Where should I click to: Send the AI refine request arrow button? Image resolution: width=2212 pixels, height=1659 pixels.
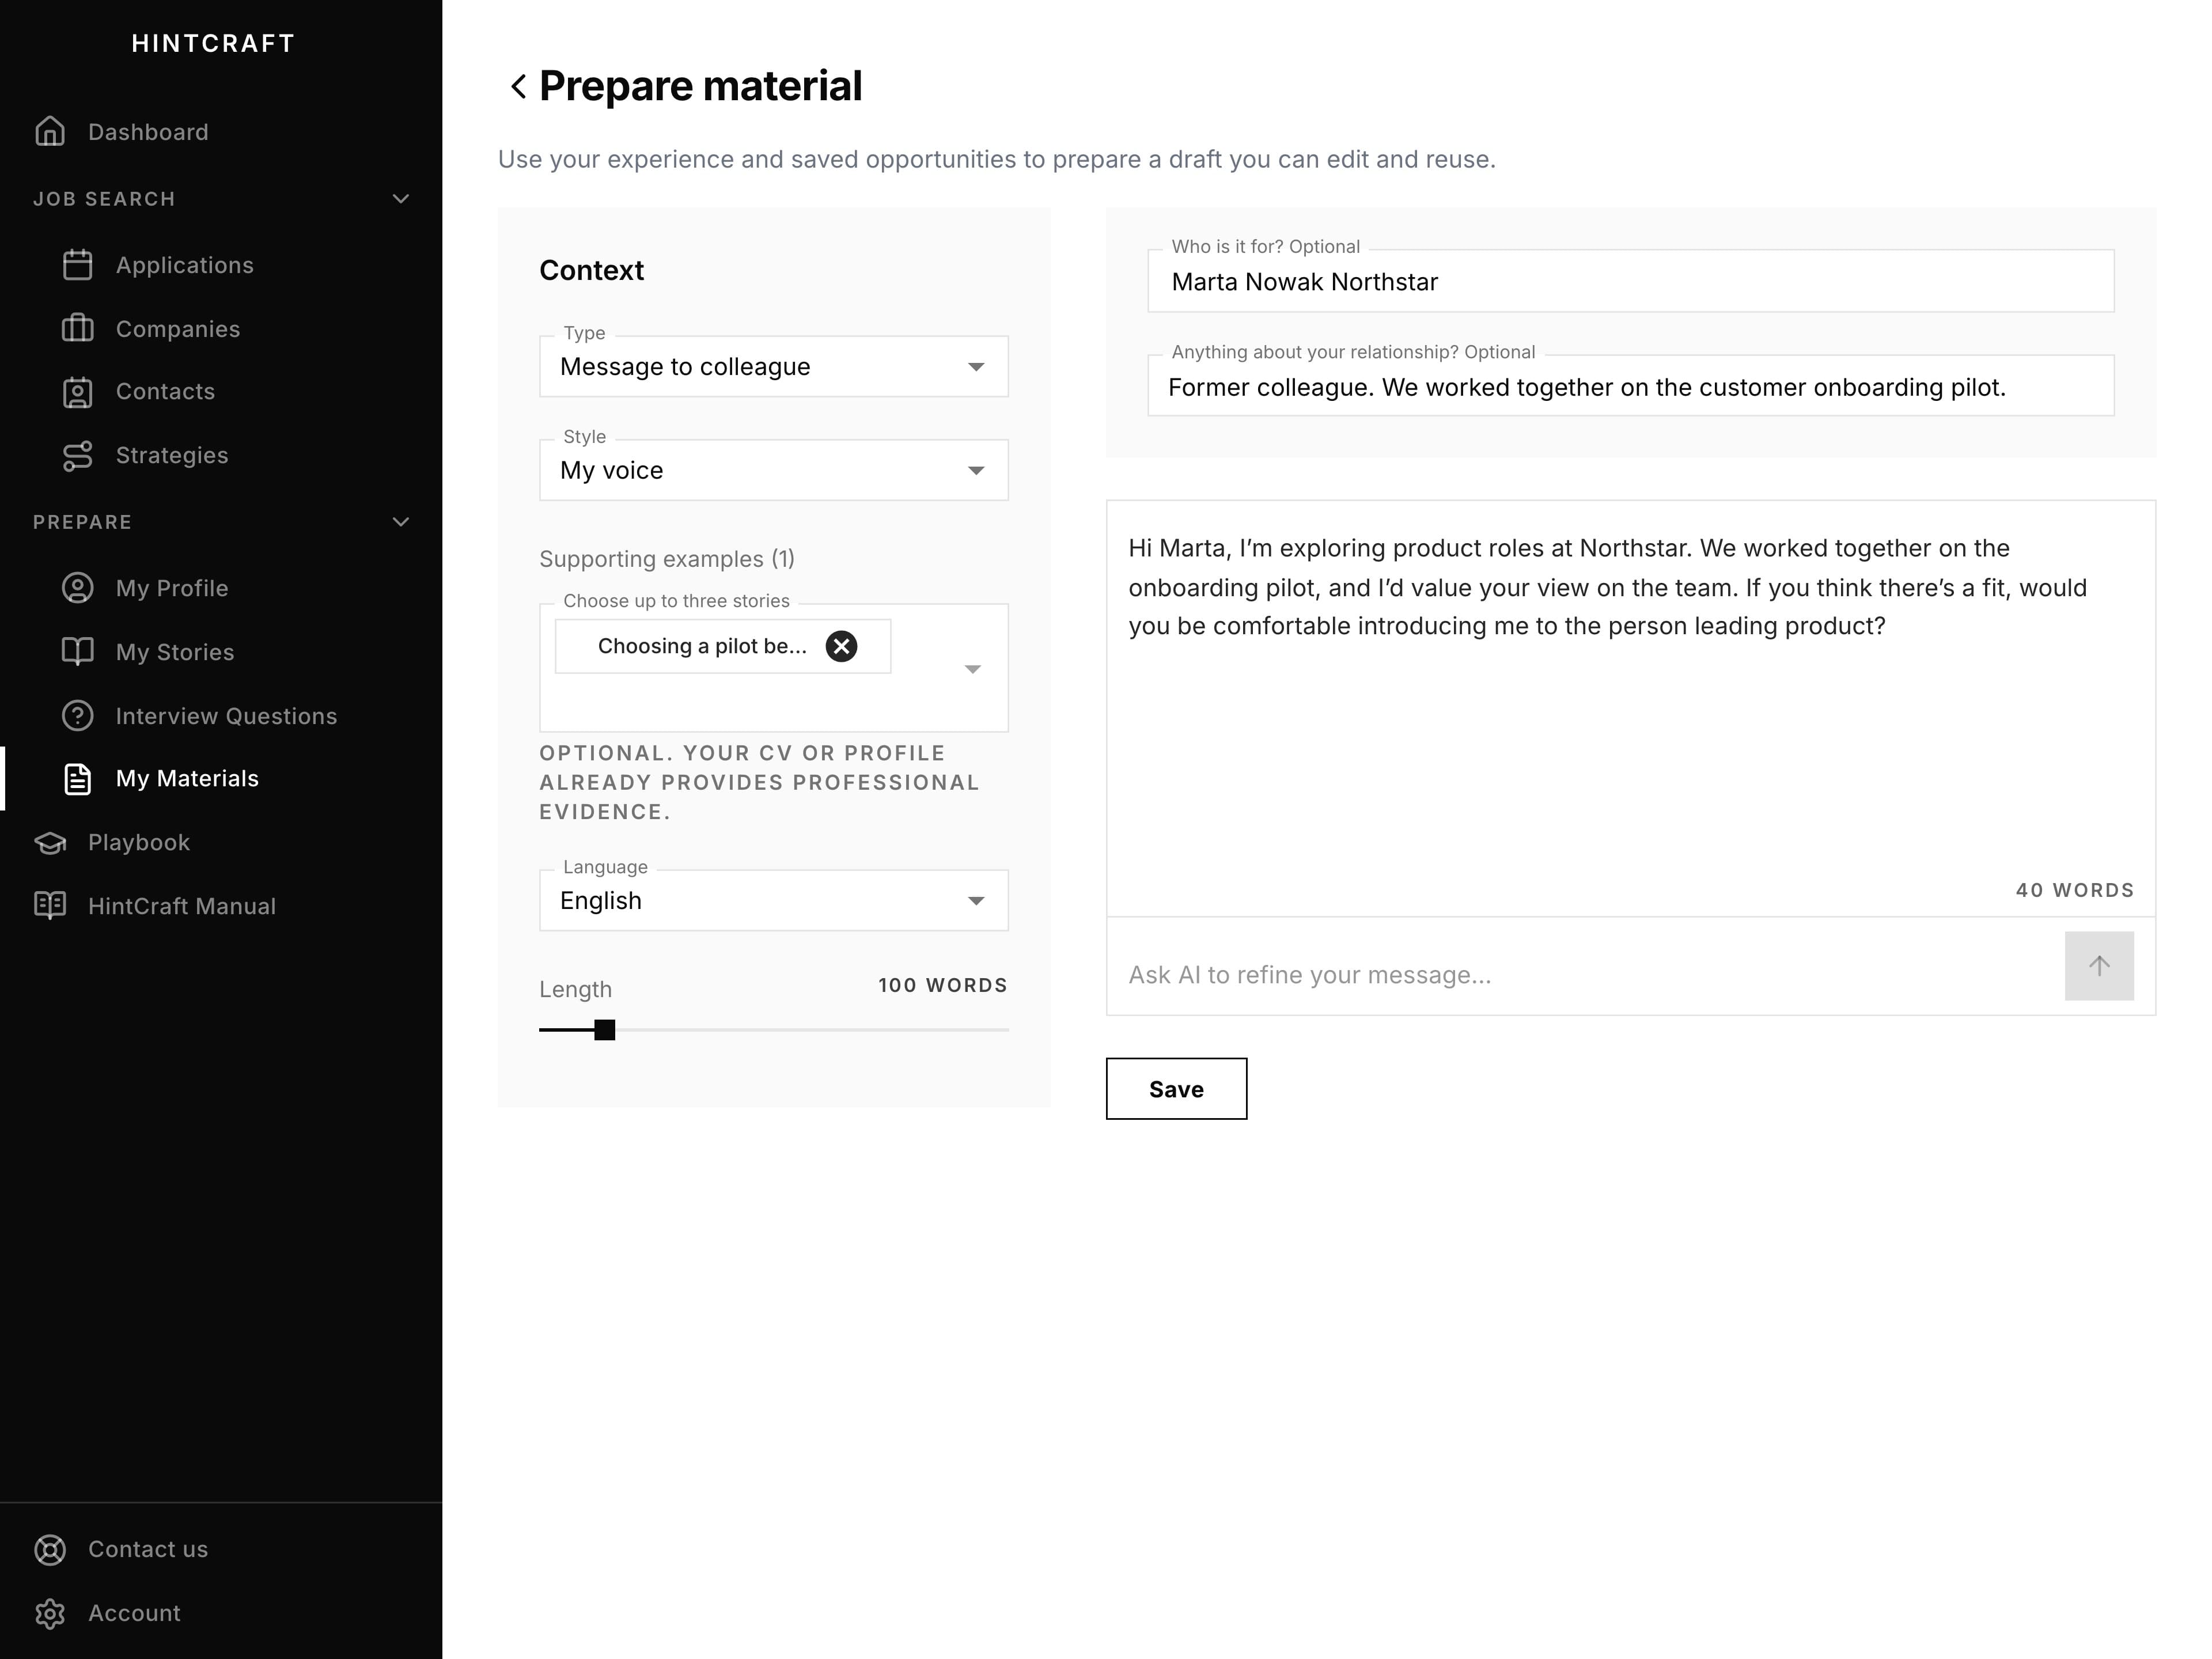pos(2099,966)
